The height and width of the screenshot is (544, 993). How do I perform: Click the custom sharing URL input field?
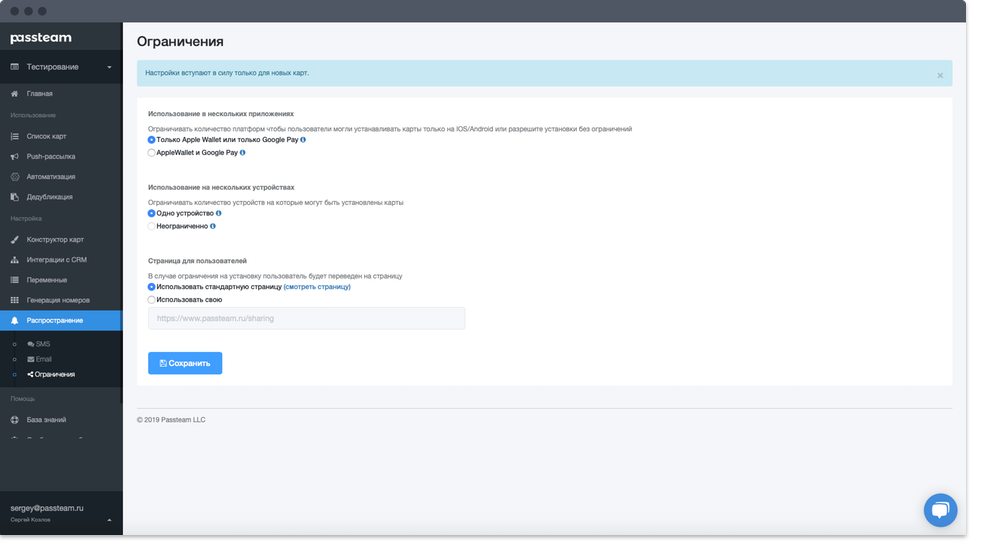point(307,319)
